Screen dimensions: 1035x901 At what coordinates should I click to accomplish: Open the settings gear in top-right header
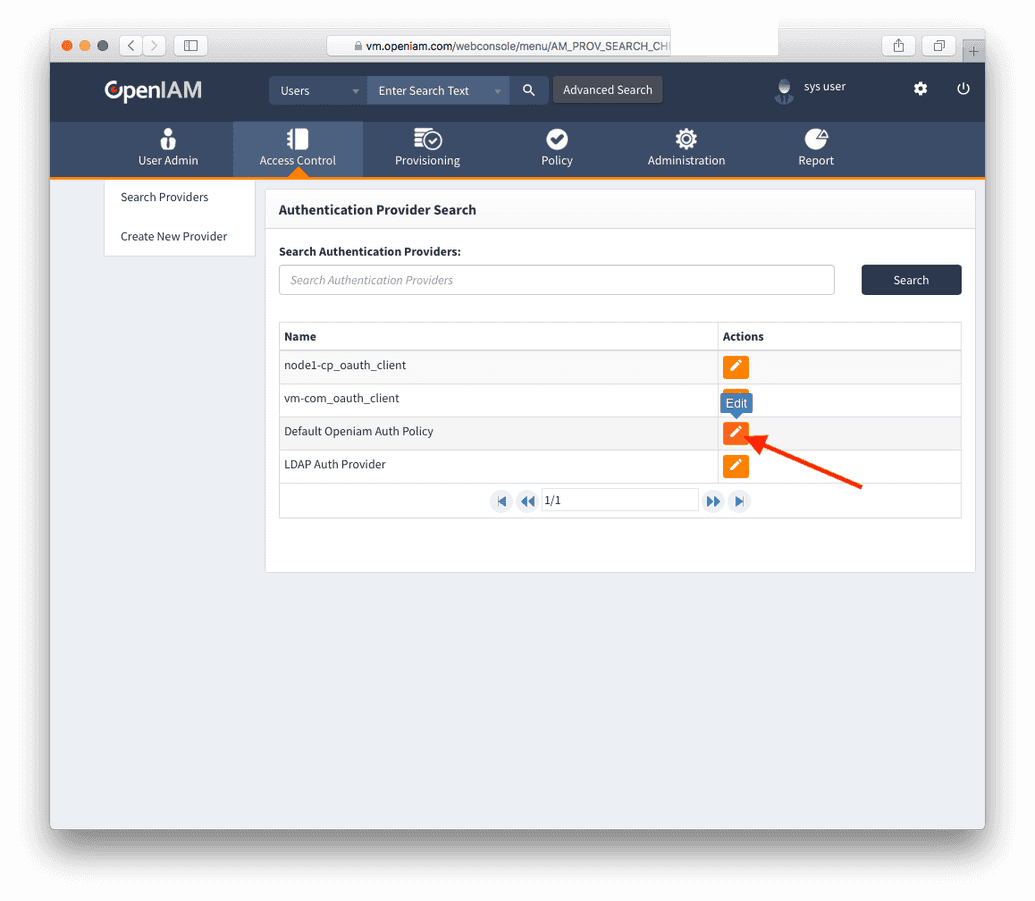[919, 89]
